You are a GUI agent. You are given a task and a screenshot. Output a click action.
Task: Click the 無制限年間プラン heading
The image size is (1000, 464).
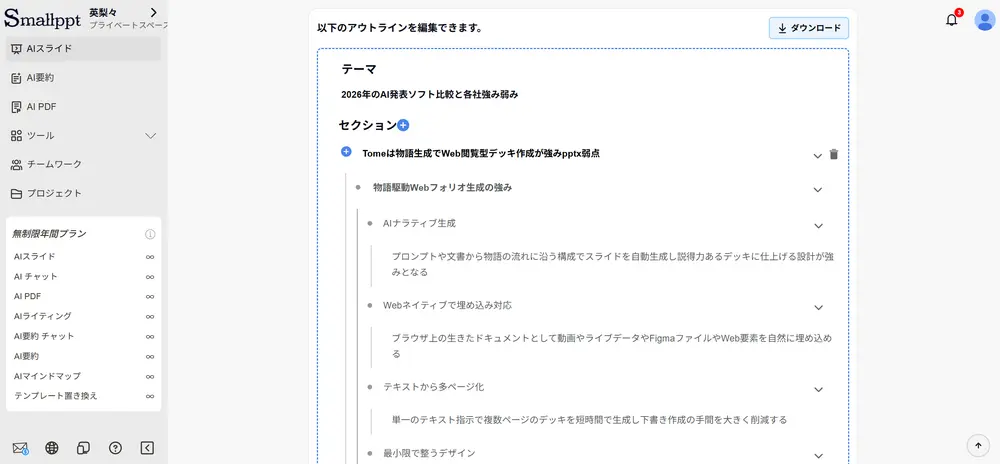(50, 234)
